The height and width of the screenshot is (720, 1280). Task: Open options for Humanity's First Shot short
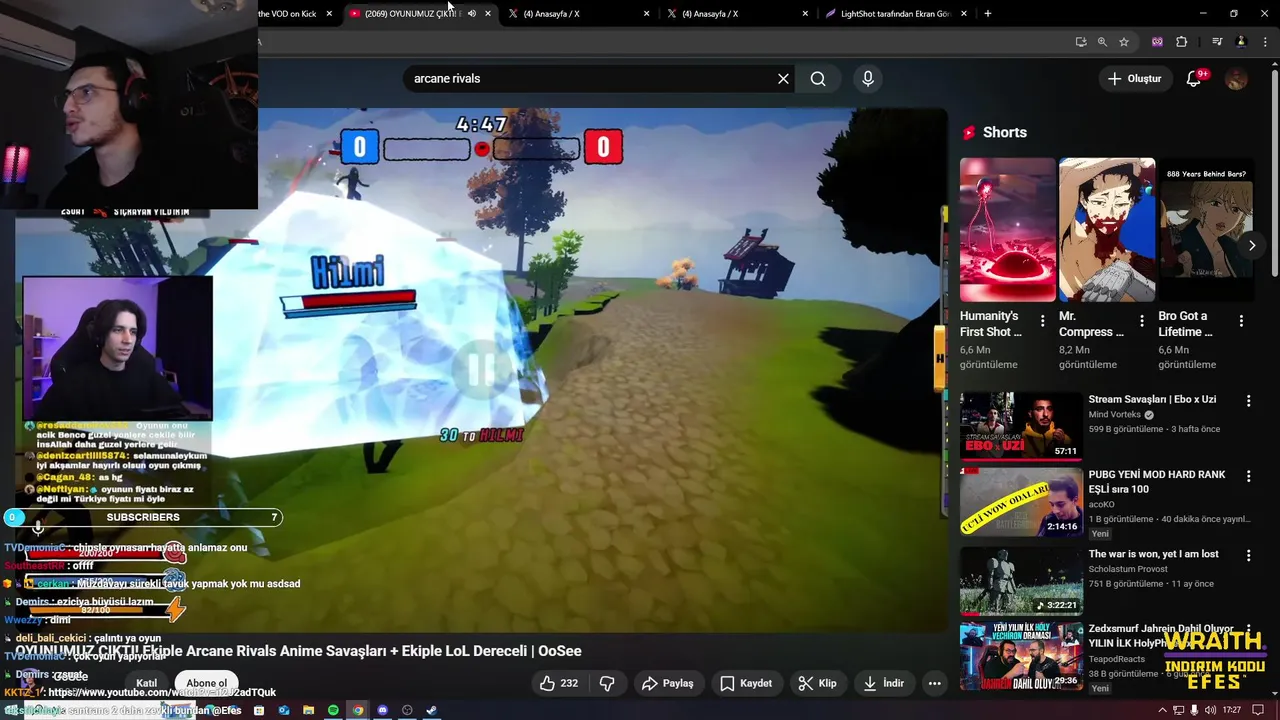pyautogui.click(x=1042, y=321)
